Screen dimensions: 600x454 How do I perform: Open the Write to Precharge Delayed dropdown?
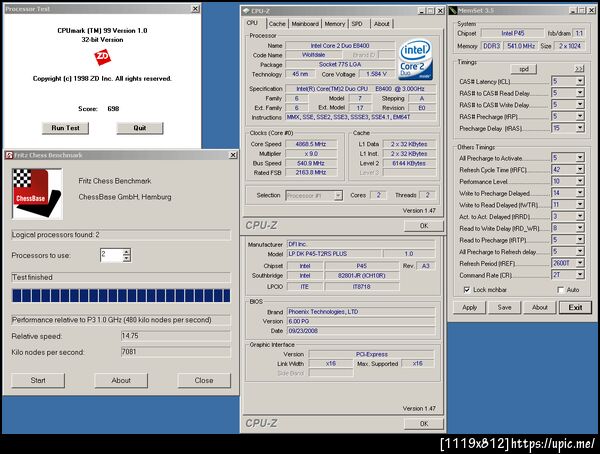580,193
